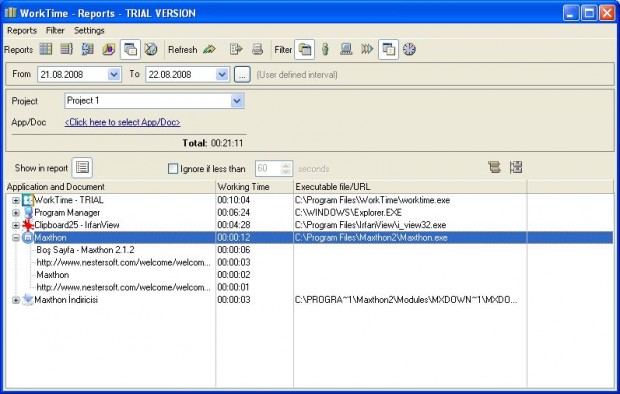Toggle the project folders filter icon
The height and width of the screenshot is (394, 620).
click(304, 49)
